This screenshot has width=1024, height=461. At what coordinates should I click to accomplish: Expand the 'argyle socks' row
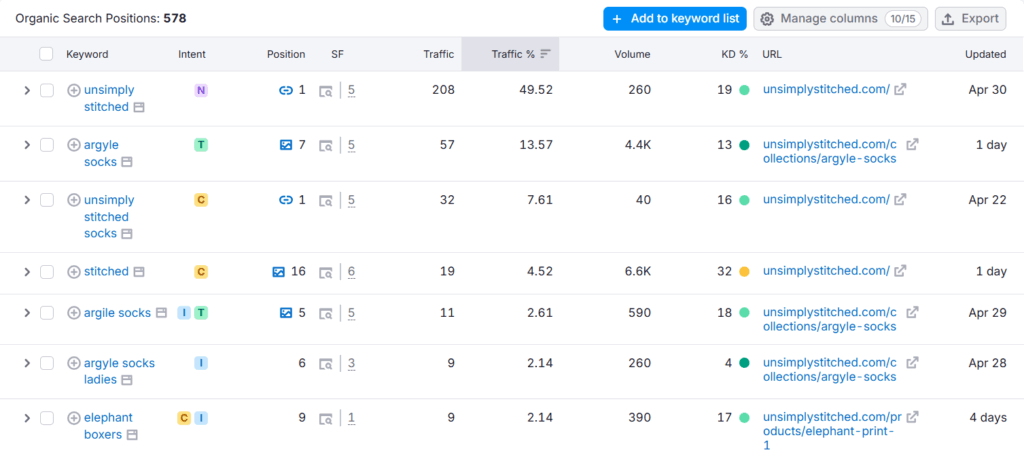click(x=27, y=145)
